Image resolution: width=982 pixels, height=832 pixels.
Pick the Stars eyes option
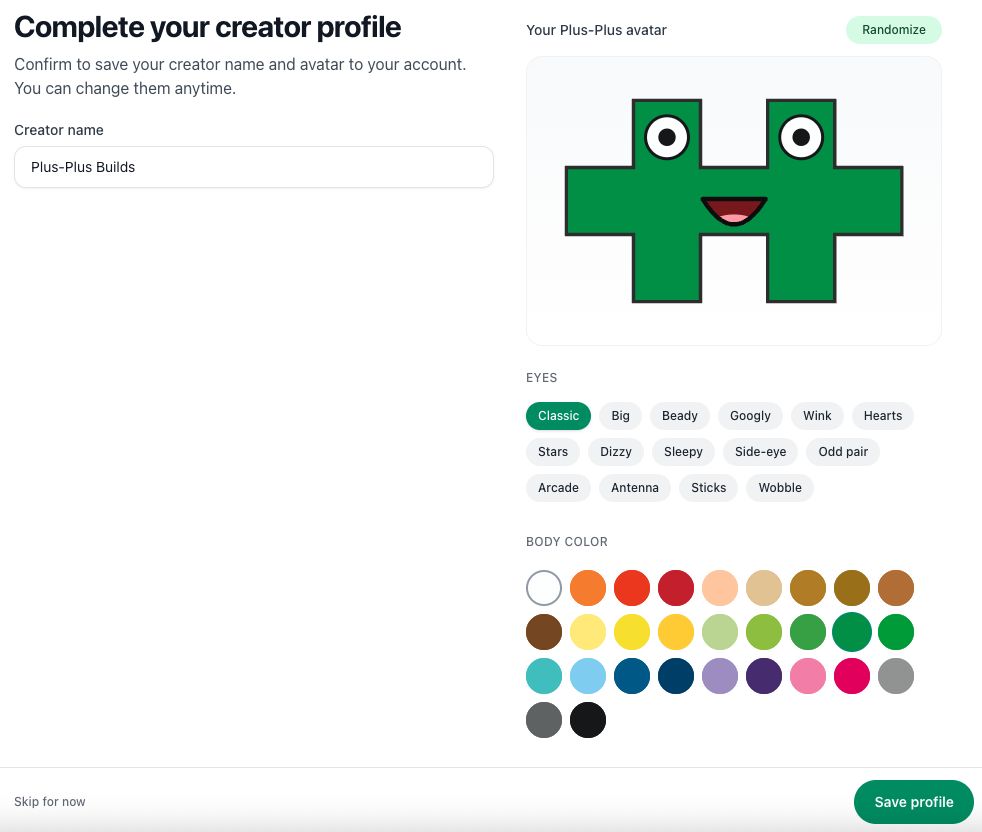click(x=552, y=452)
